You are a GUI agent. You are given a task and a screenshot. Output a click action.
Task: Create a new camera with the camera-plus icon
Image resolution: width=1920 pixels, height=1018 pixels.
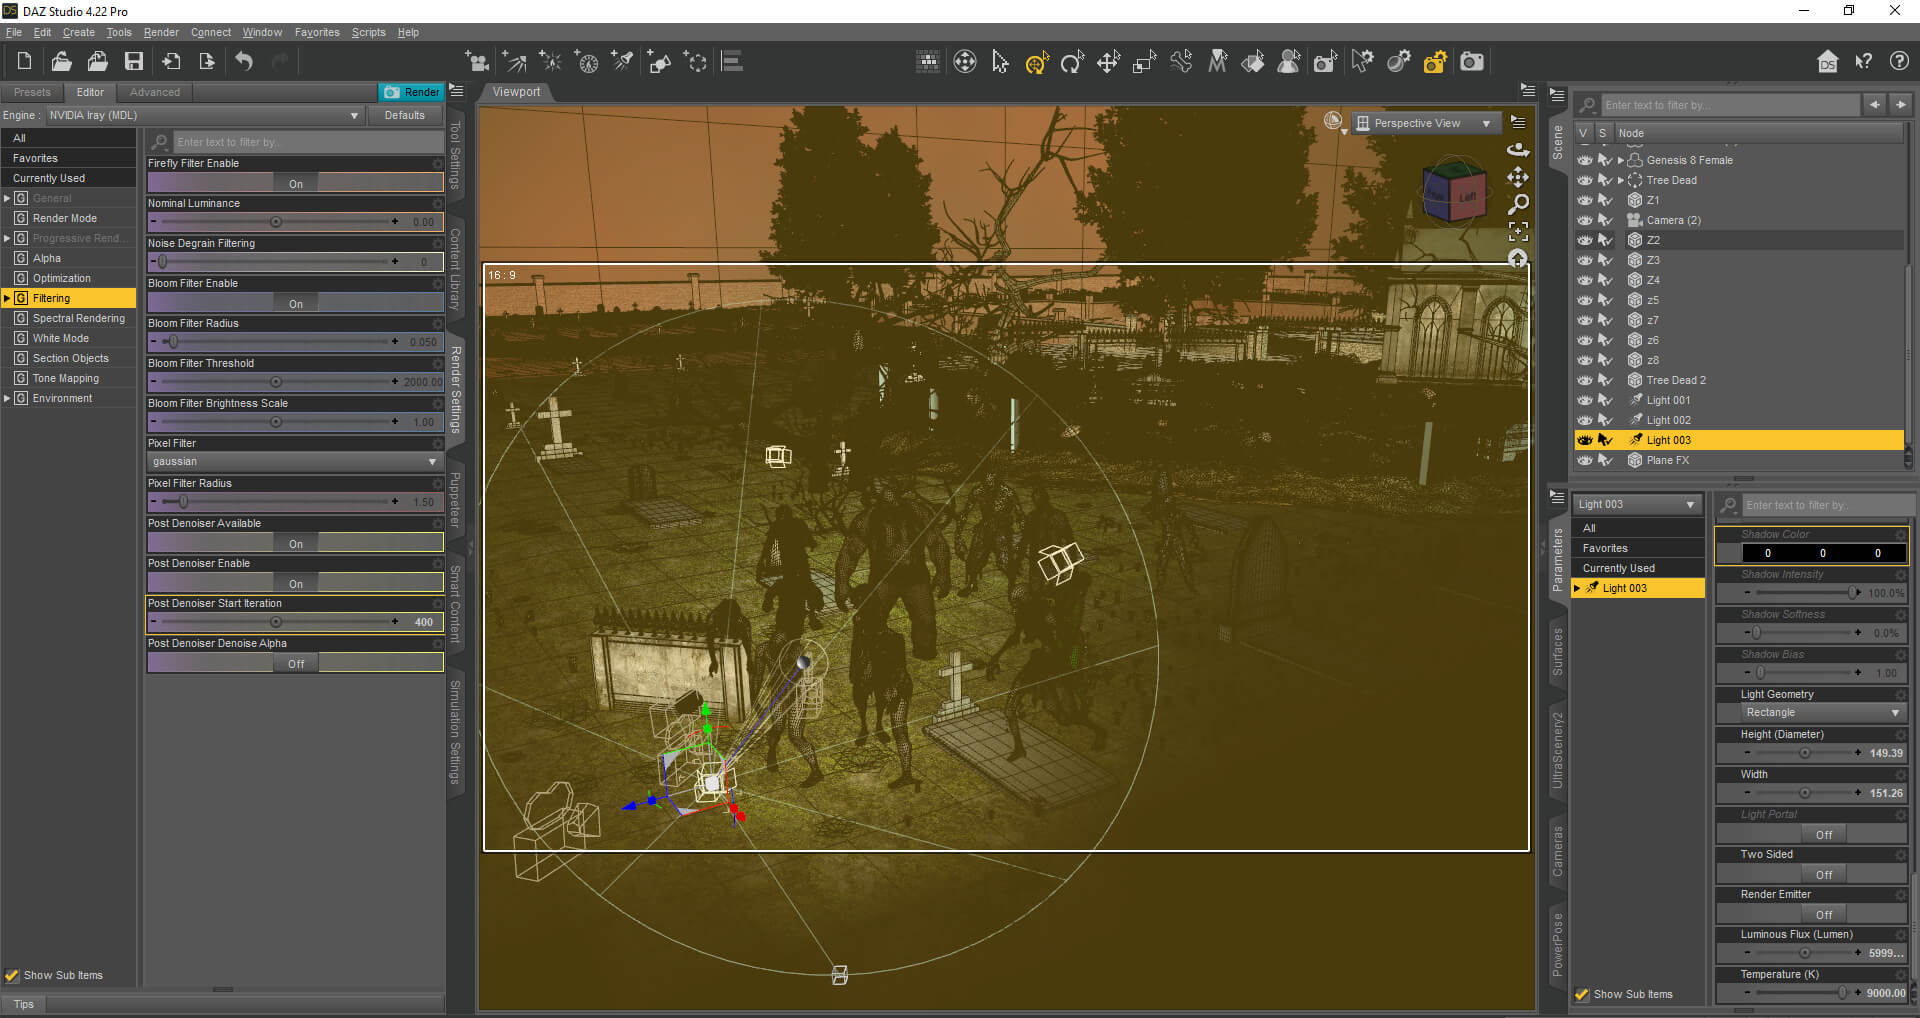(x=478, y=62)
